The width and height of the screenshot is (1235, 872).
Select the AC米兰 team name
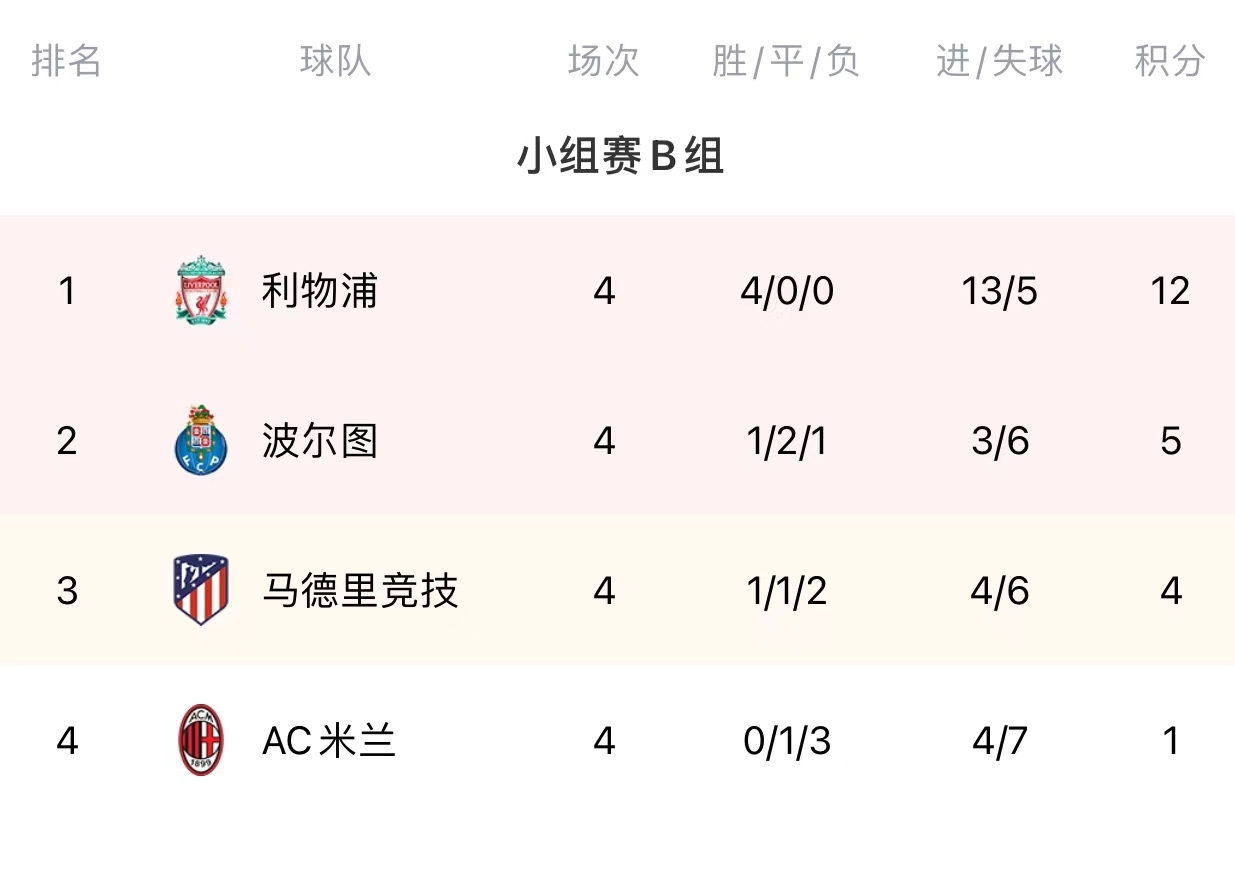[x=329, y=741]
